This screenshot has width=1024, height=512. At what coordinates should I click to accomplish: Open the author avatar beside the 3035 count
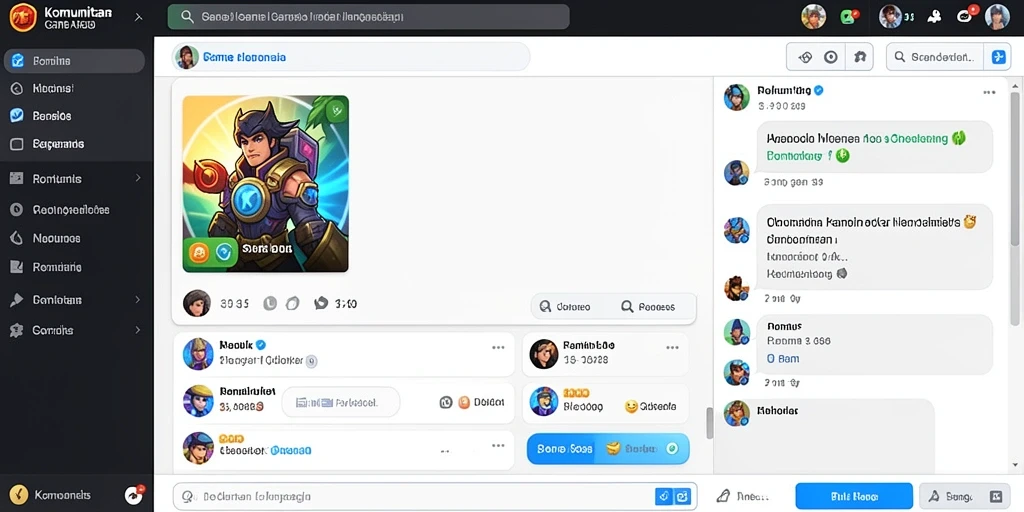tap(197, 304)
